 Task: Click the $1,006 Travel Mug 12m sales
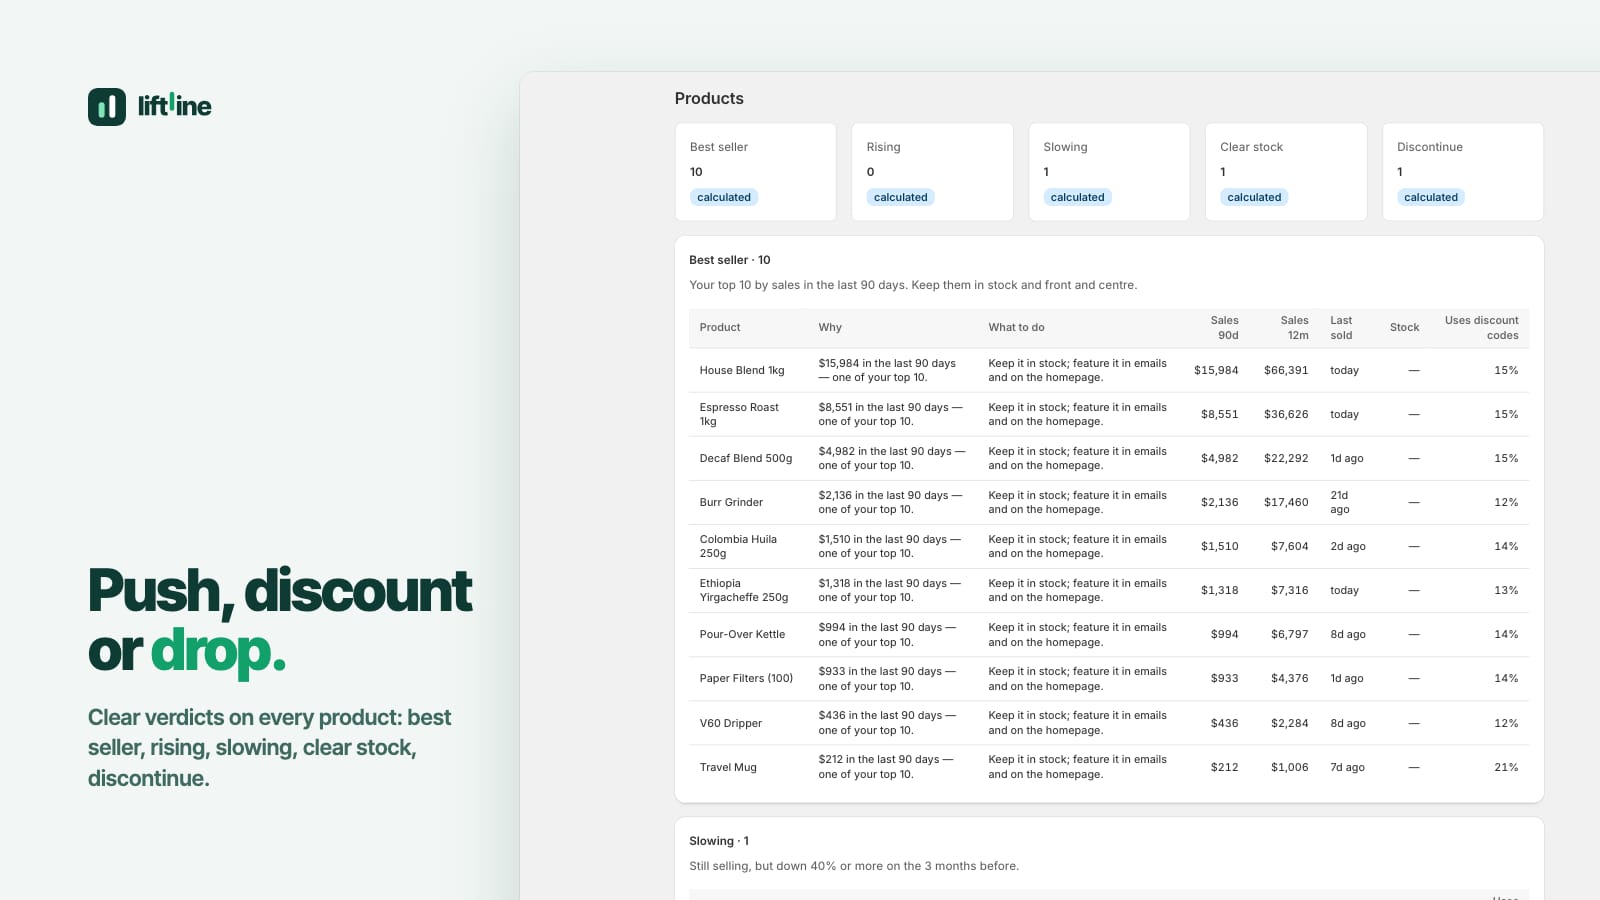tap(1290, 767)
